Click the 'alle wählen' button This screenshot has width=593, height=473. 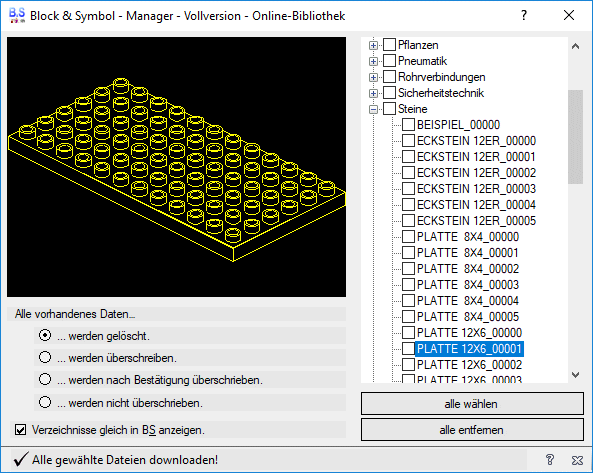coord(472,404)
